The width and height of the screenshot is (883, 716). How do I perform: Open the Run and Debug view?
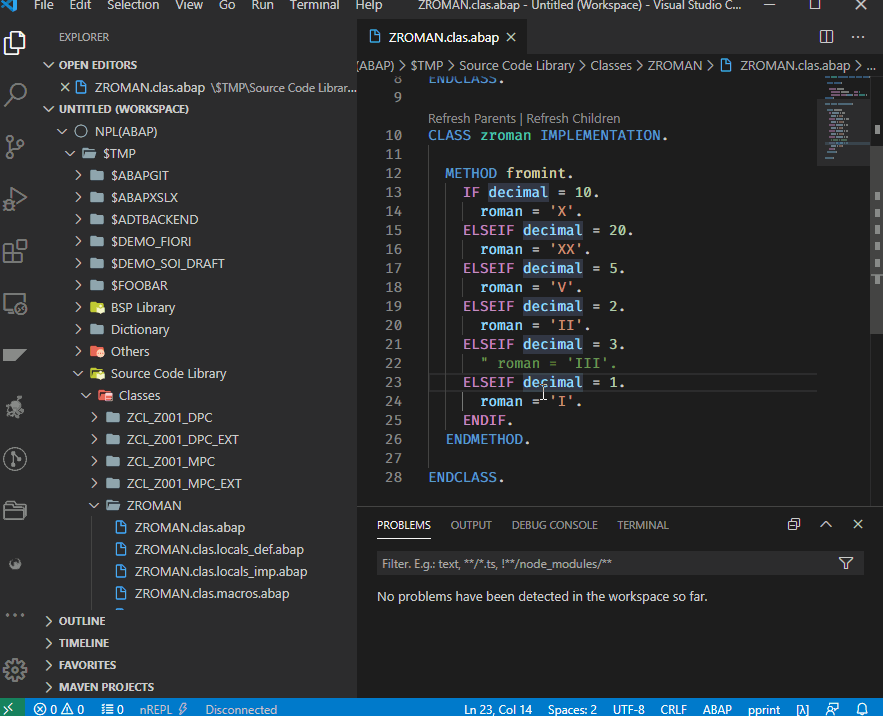[x=15, y=199]
